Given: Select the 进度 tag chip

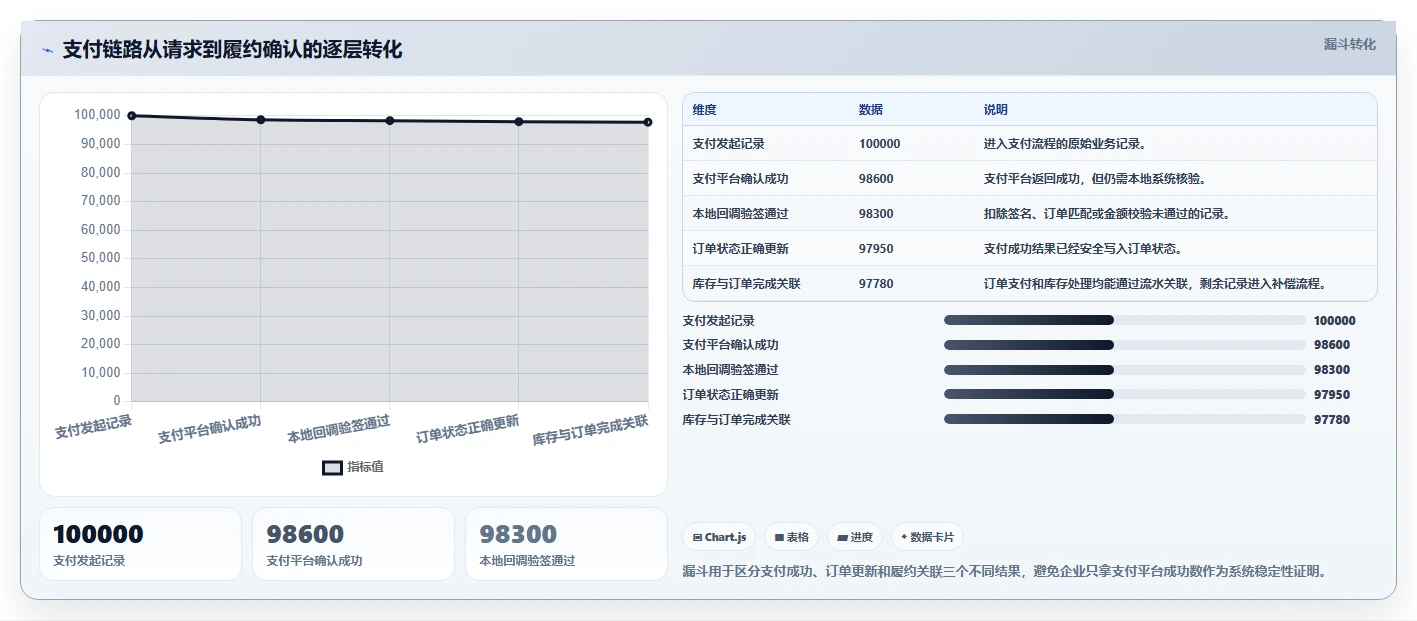Looking at the screenshot, I should pos(855,537).
